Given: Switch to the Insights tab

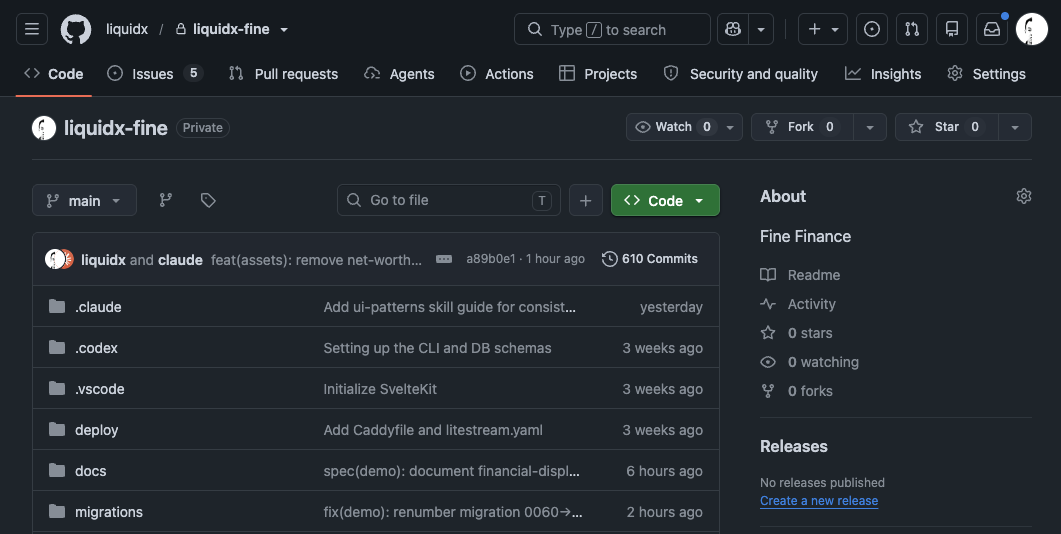Looking at the screenshot, I should pos(883,74).
